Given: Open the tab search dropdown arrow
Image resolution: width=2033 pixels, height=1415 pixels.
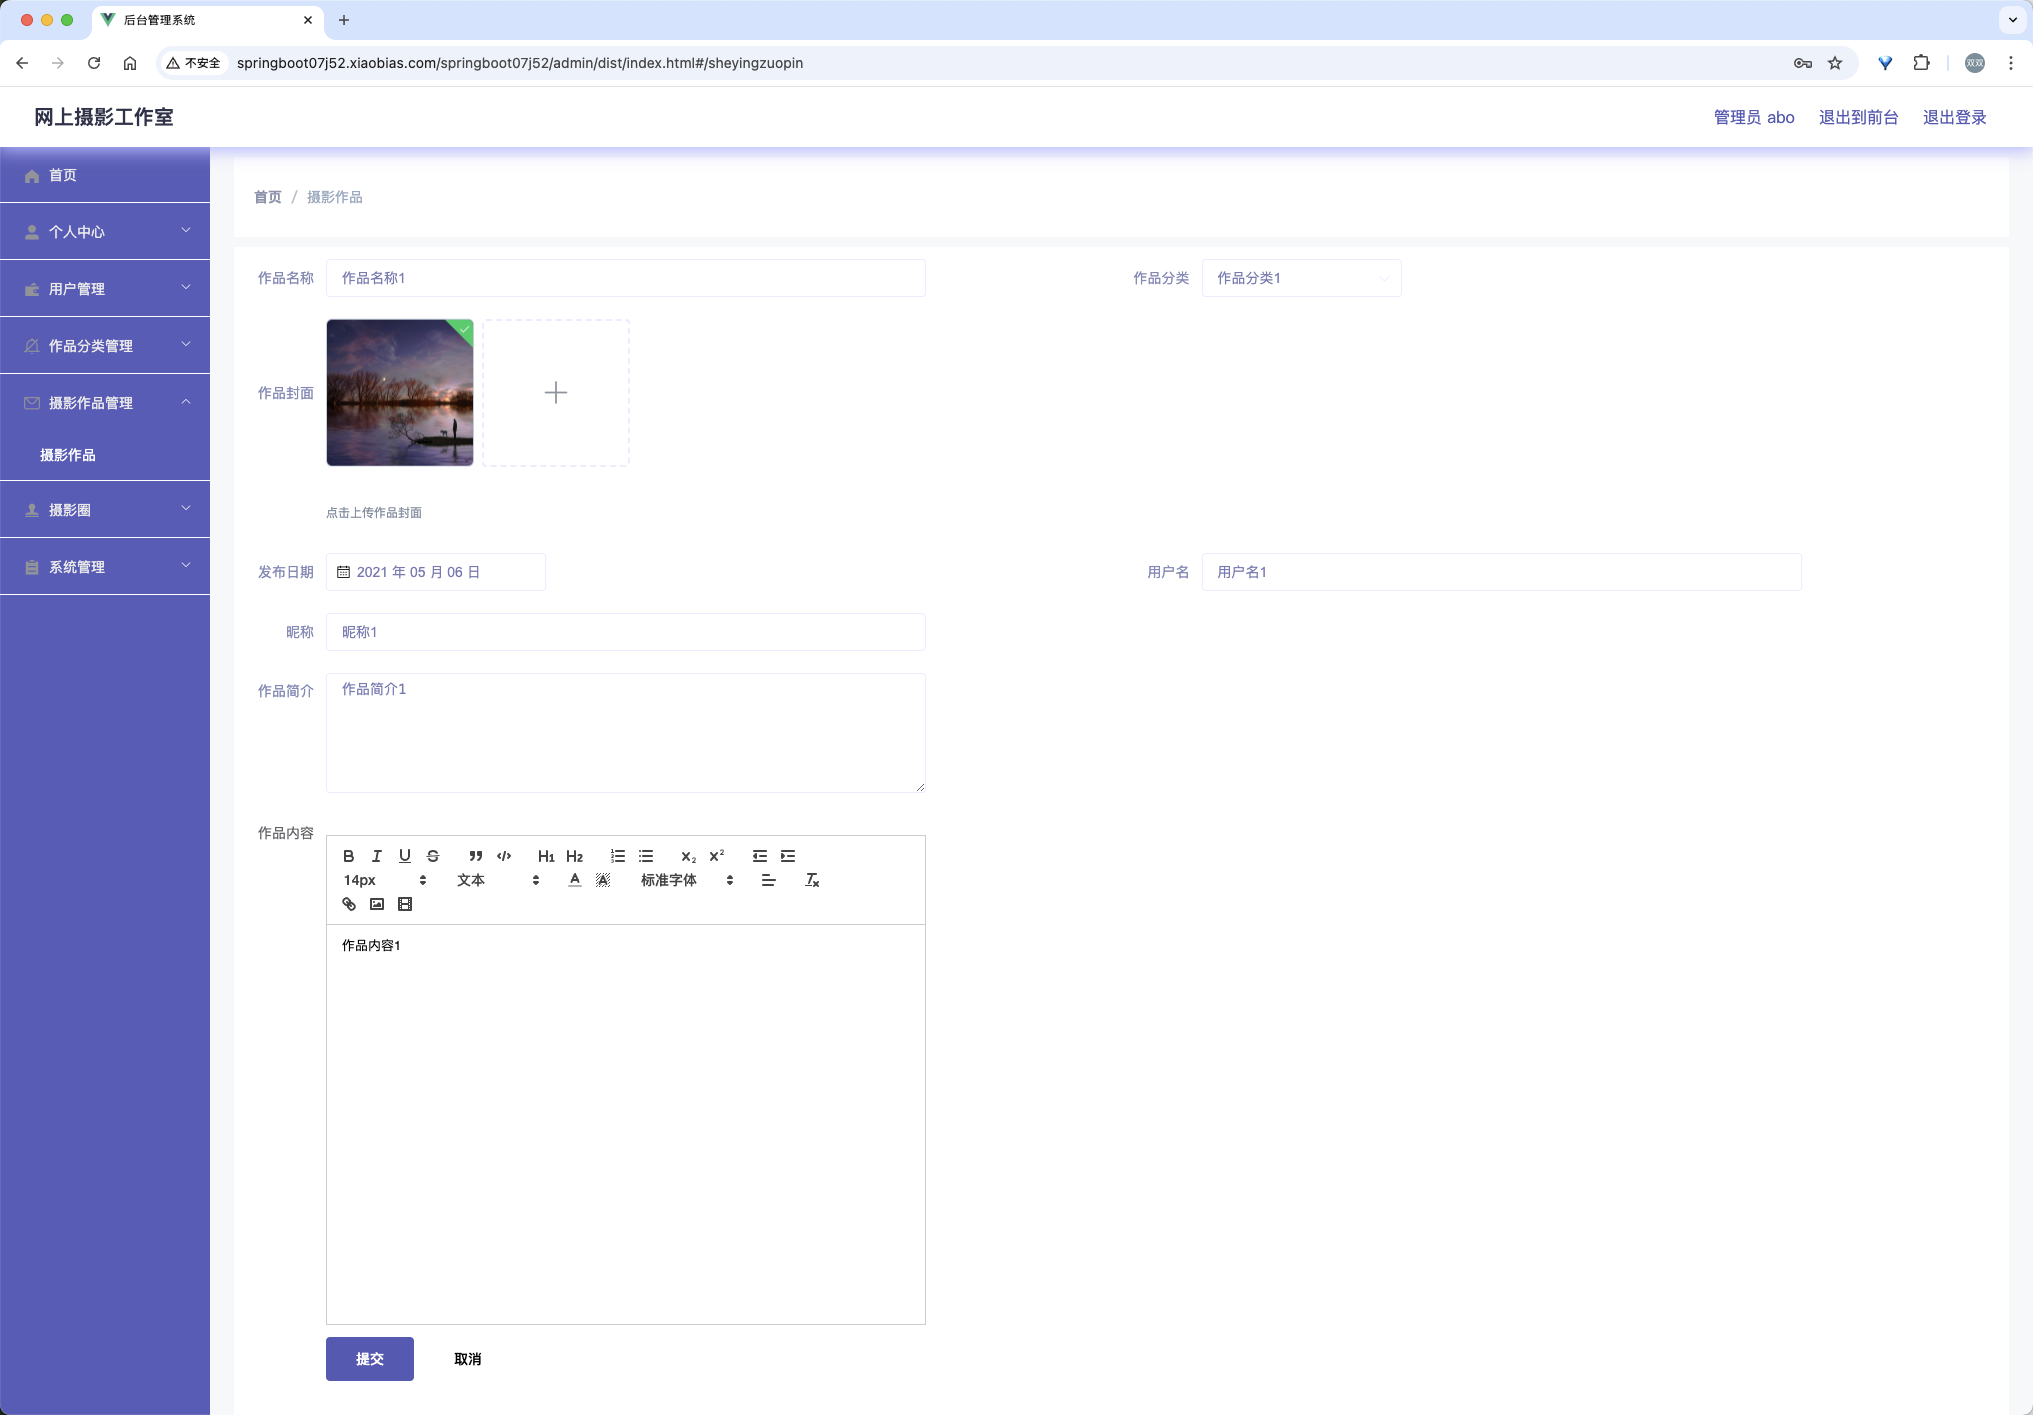Looking at the screenshot, I should [2013, 20].
